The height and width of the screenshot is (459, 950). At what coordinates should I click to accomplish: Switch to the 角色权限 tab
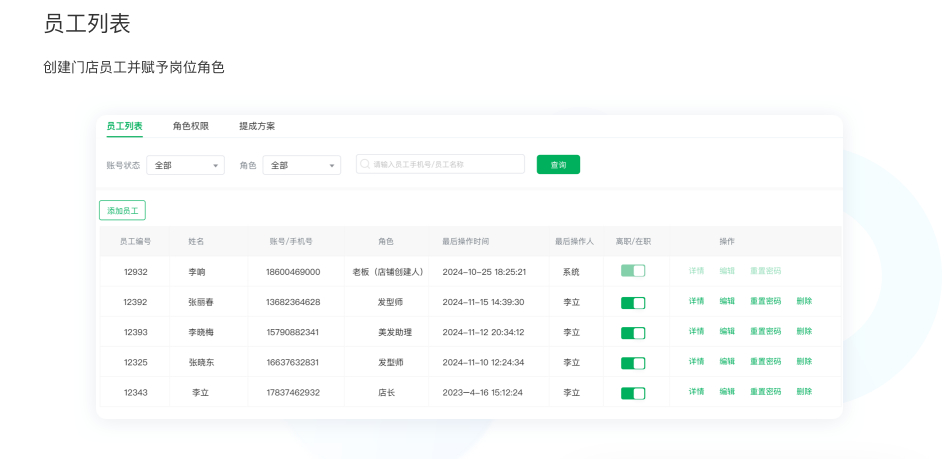point(191,126)
